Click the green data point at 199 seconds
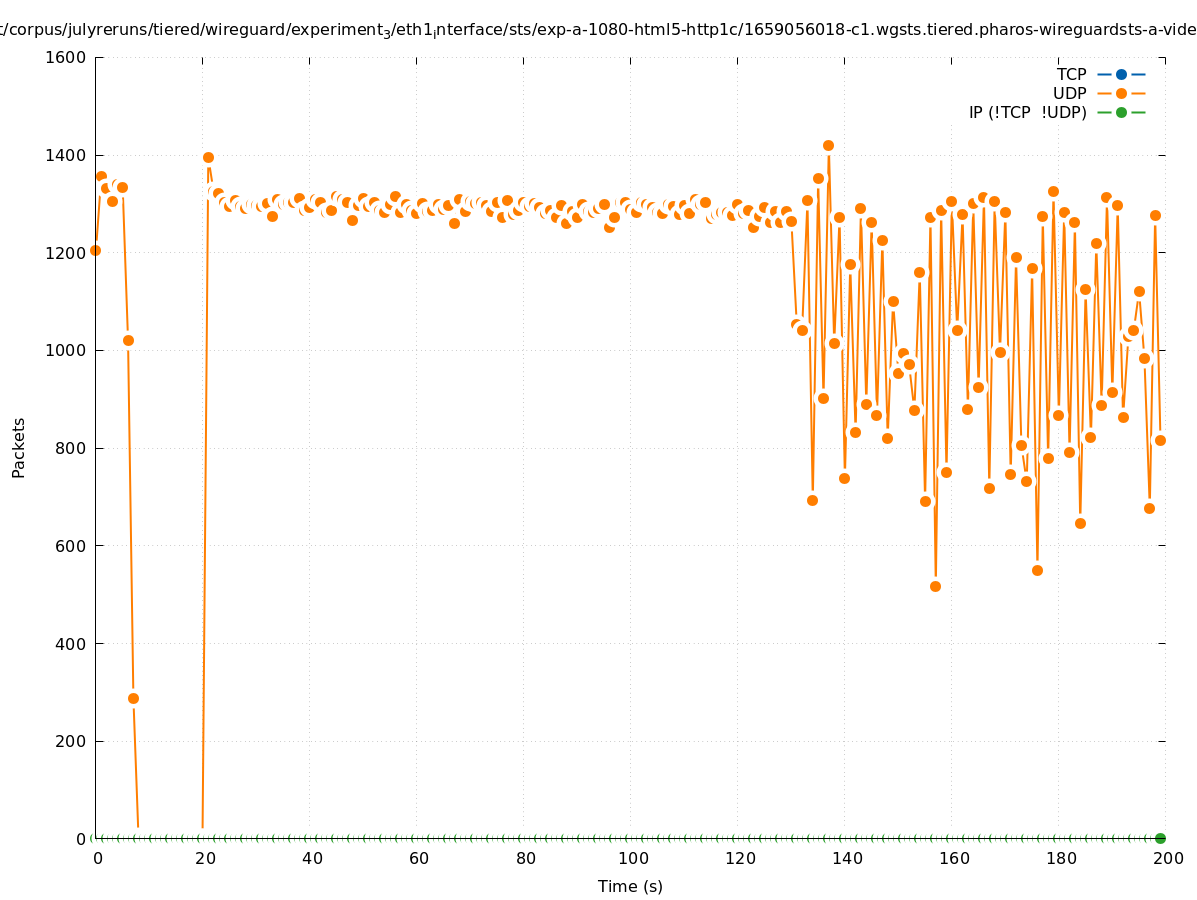Screen dimensions: 1197x900 (x=1160, y=838)
